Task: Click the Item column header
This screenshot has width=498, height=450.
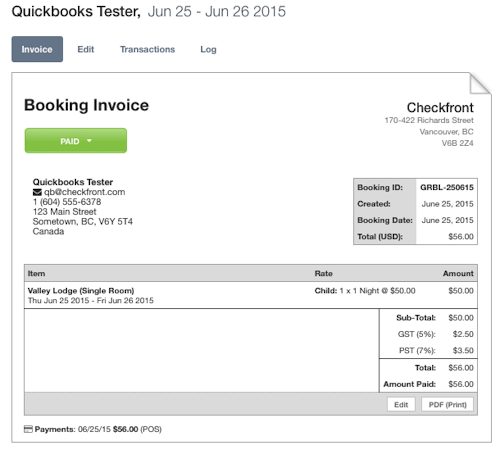Action: (36, 274)
